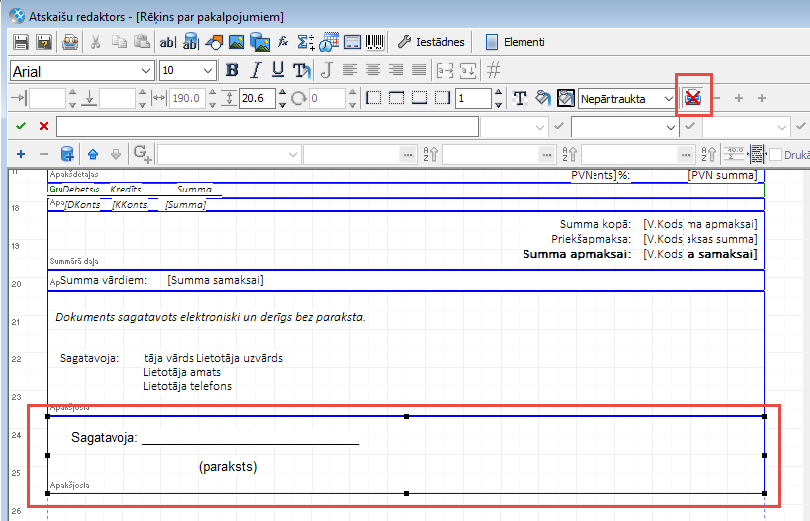Insert a picture element from the toolbar
The image size is (810, 521).
tap(237, 42)
